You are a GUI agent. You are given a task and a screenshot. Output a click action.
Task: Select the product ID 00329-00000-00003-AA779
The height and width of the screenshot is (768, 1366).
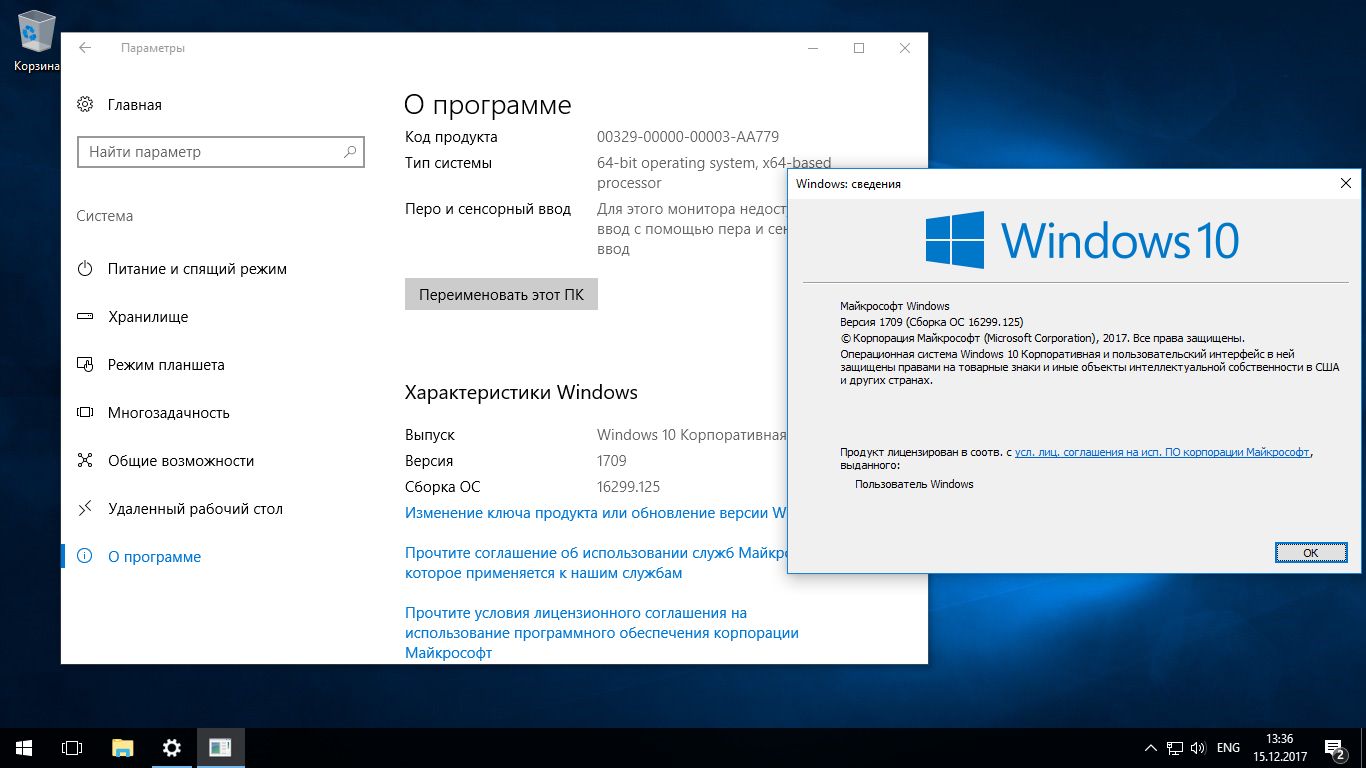[688, 137]
